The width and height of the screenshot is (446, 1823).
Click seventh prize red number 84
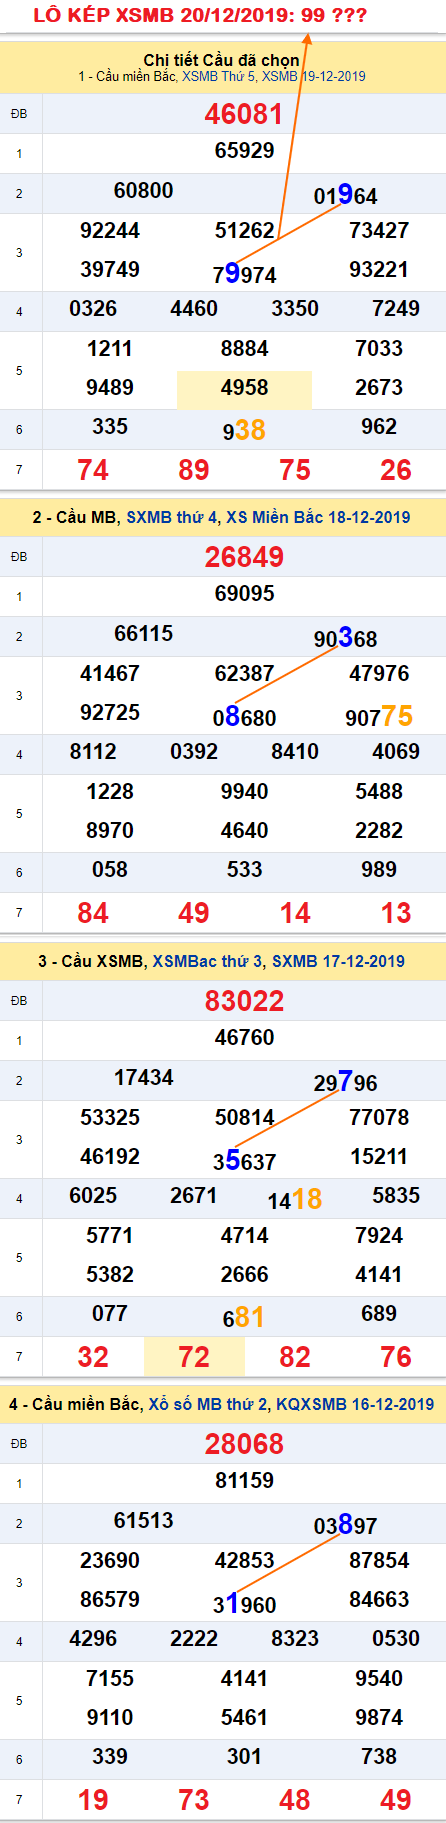coord(93,913)
